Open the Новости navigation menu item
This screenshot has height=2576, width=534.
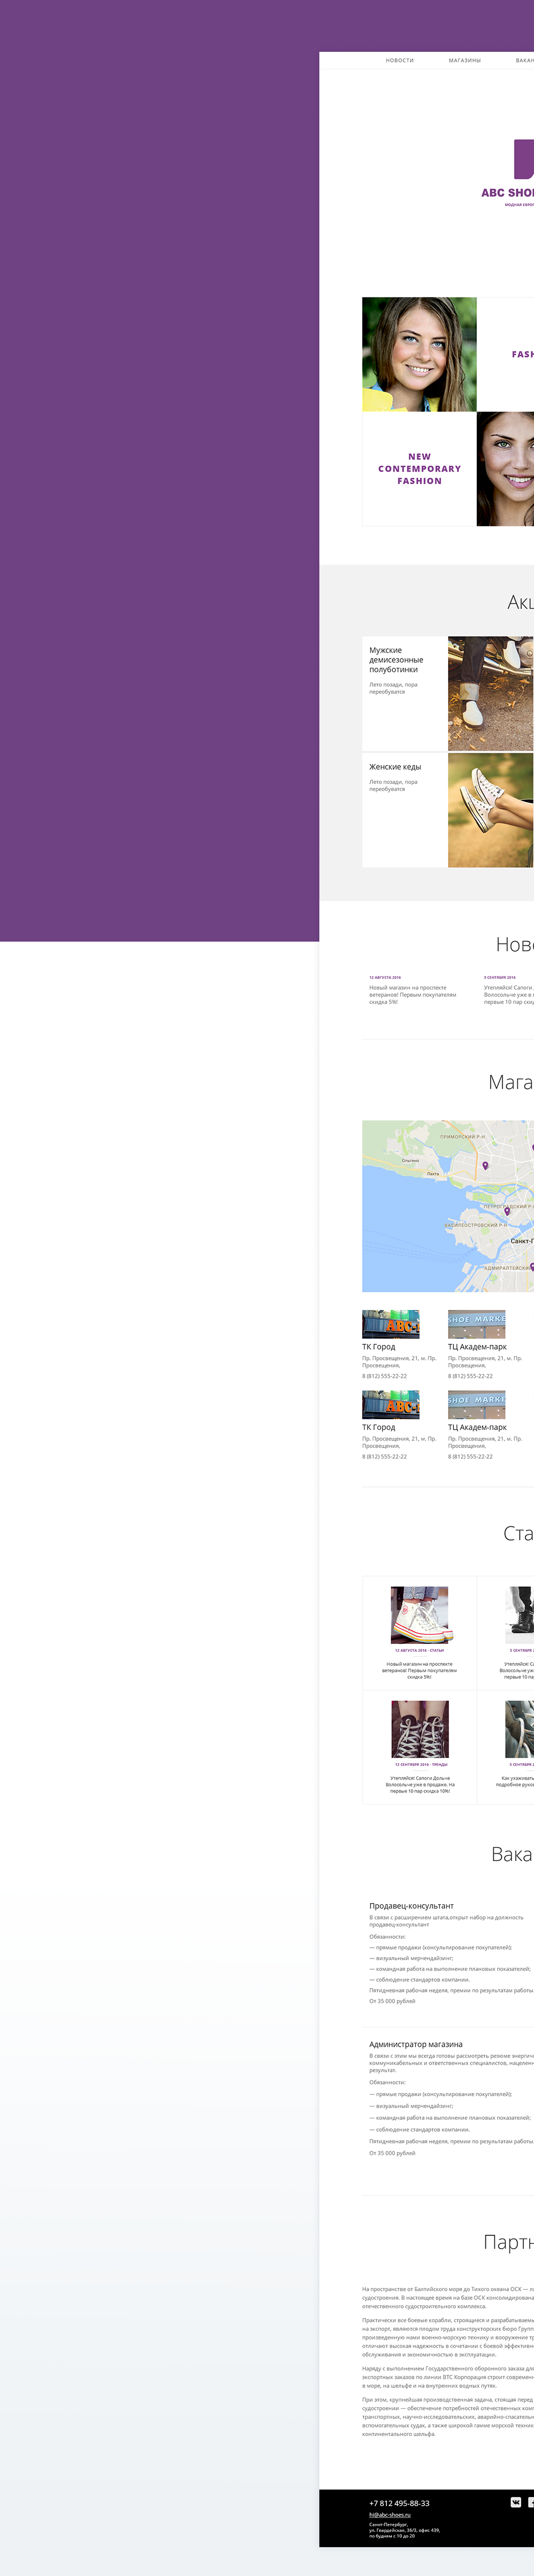[399, 60]
